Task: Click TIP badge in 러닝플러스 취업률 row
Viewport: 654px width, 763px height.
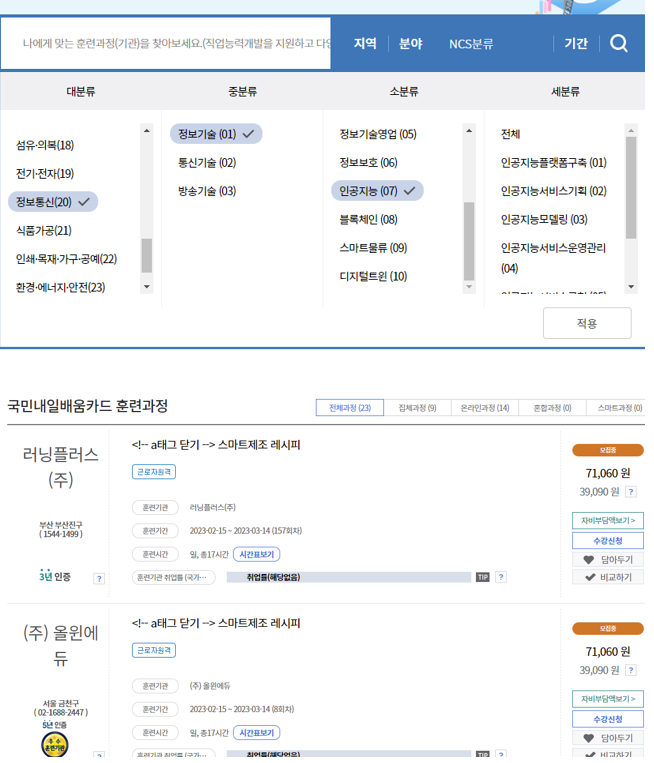Action: 482,577
